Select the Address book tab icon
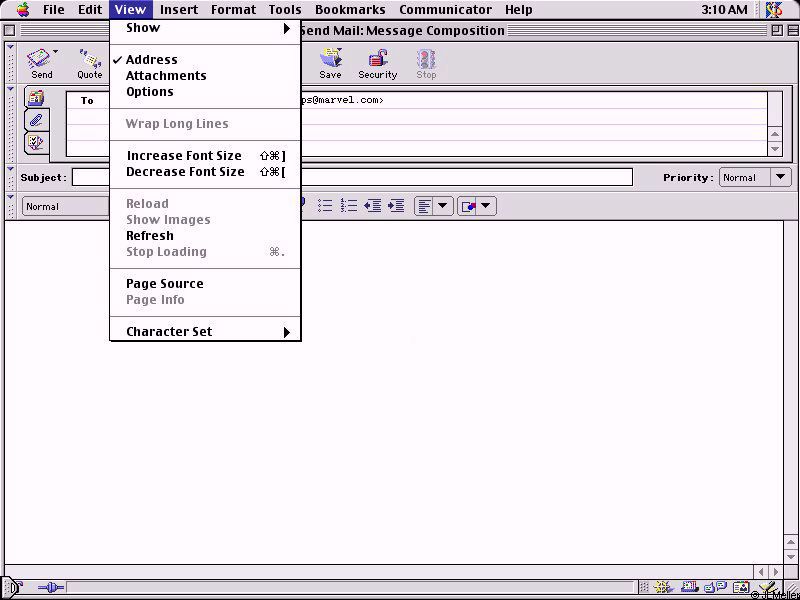Image resolution: width=800 pixels, height=600 pixels. 36,97
